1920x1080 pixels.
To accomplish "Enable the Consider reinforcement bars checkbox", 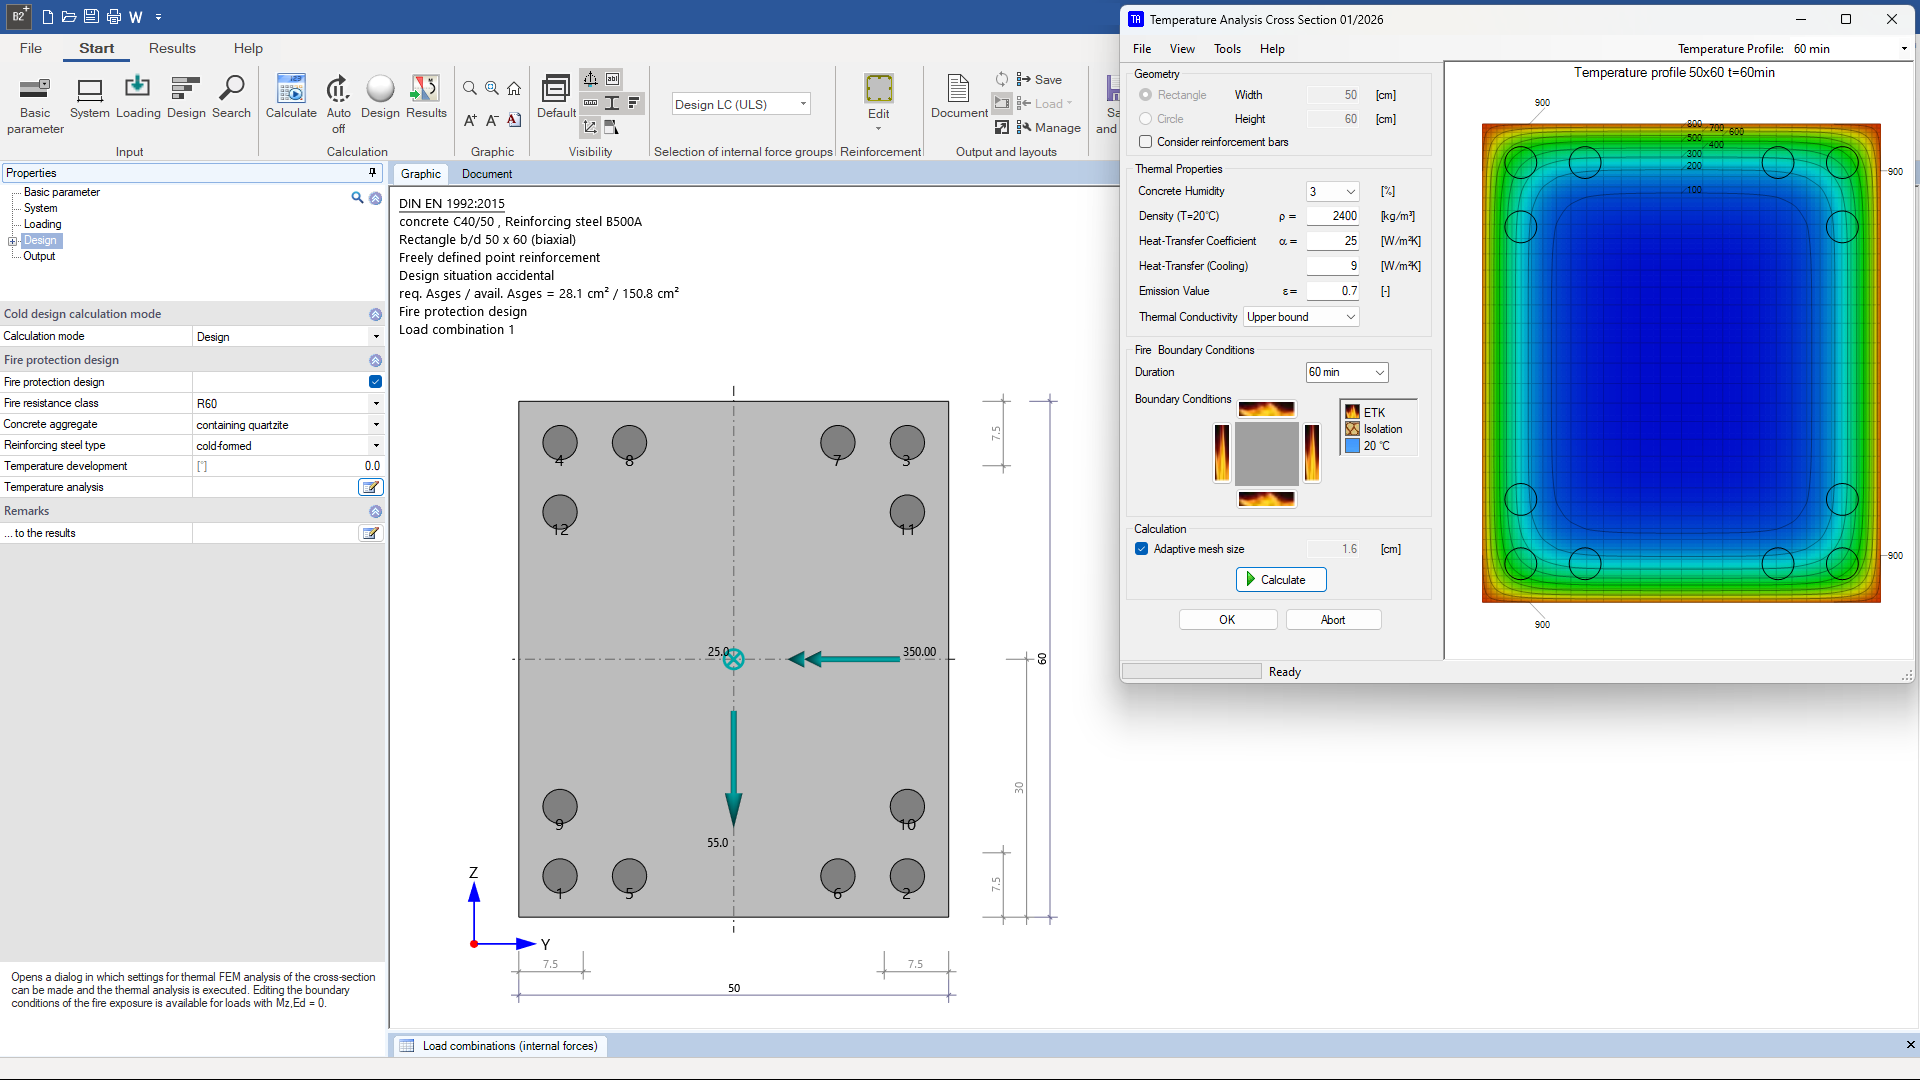I will click(1145, 142).
